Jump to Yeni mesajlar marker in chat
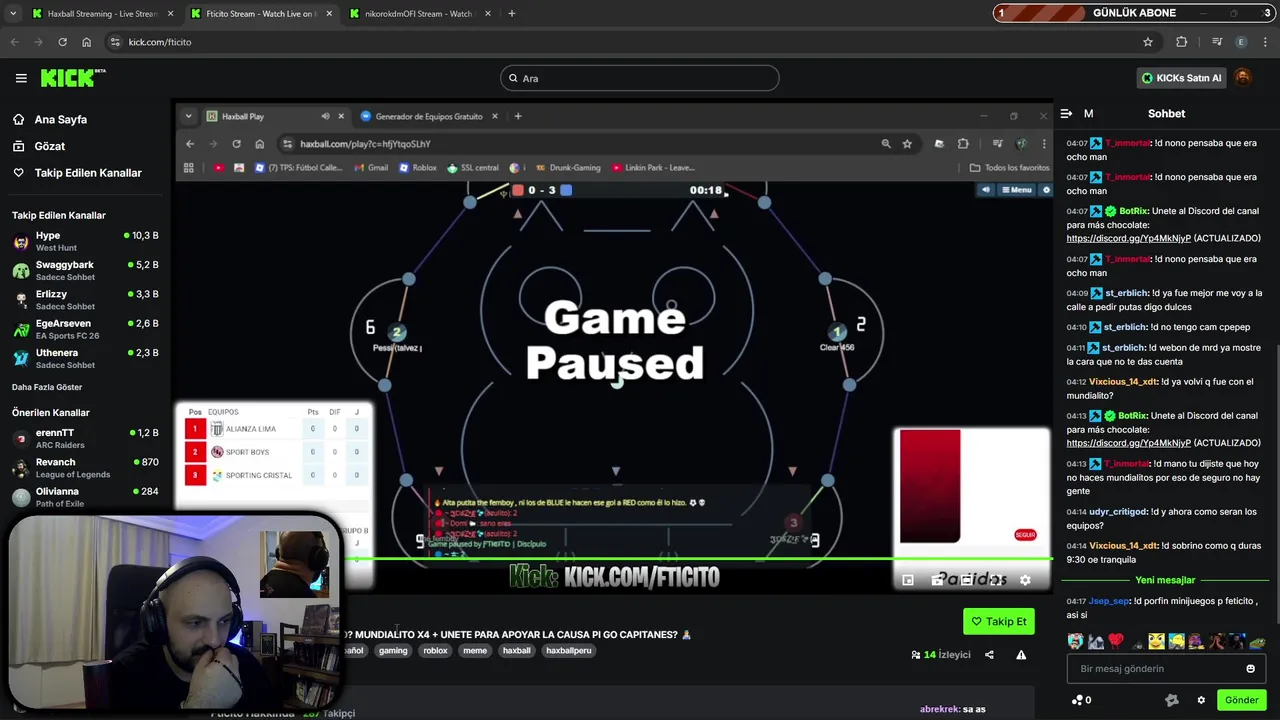Viewport: 1280px width, 720px height. [x=1165, y=580]
